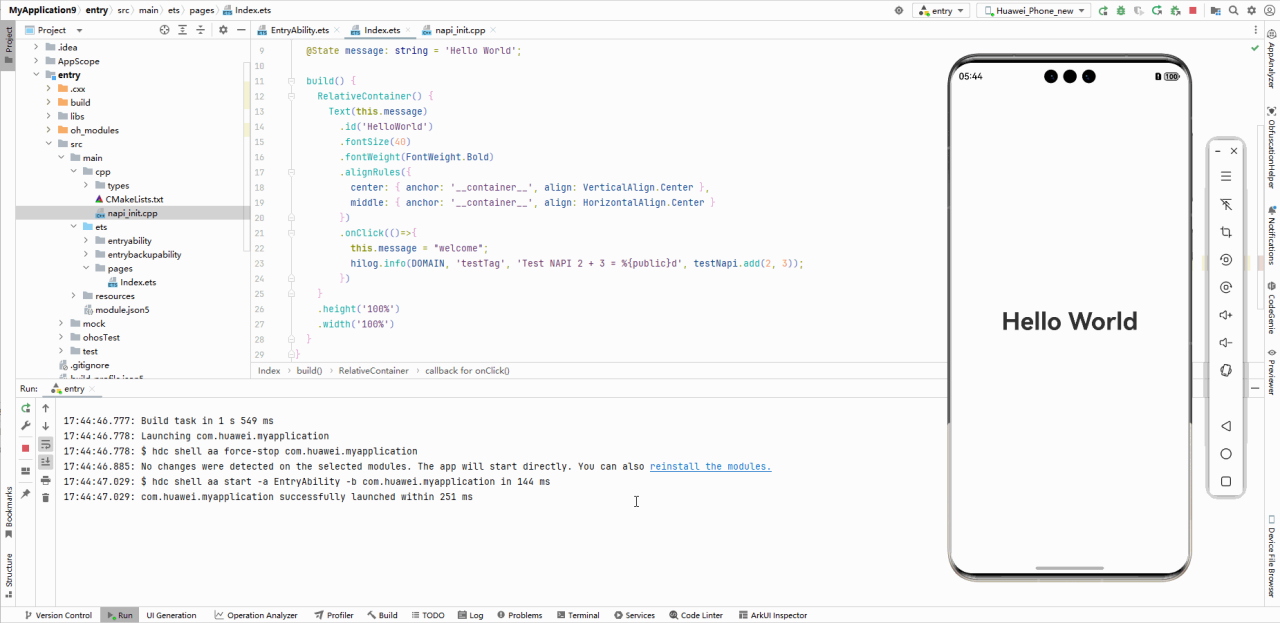The width and height of the screenshot is (1280, 623).
Task: Toggle scroll to end in Run console
Action: [45, 461]
